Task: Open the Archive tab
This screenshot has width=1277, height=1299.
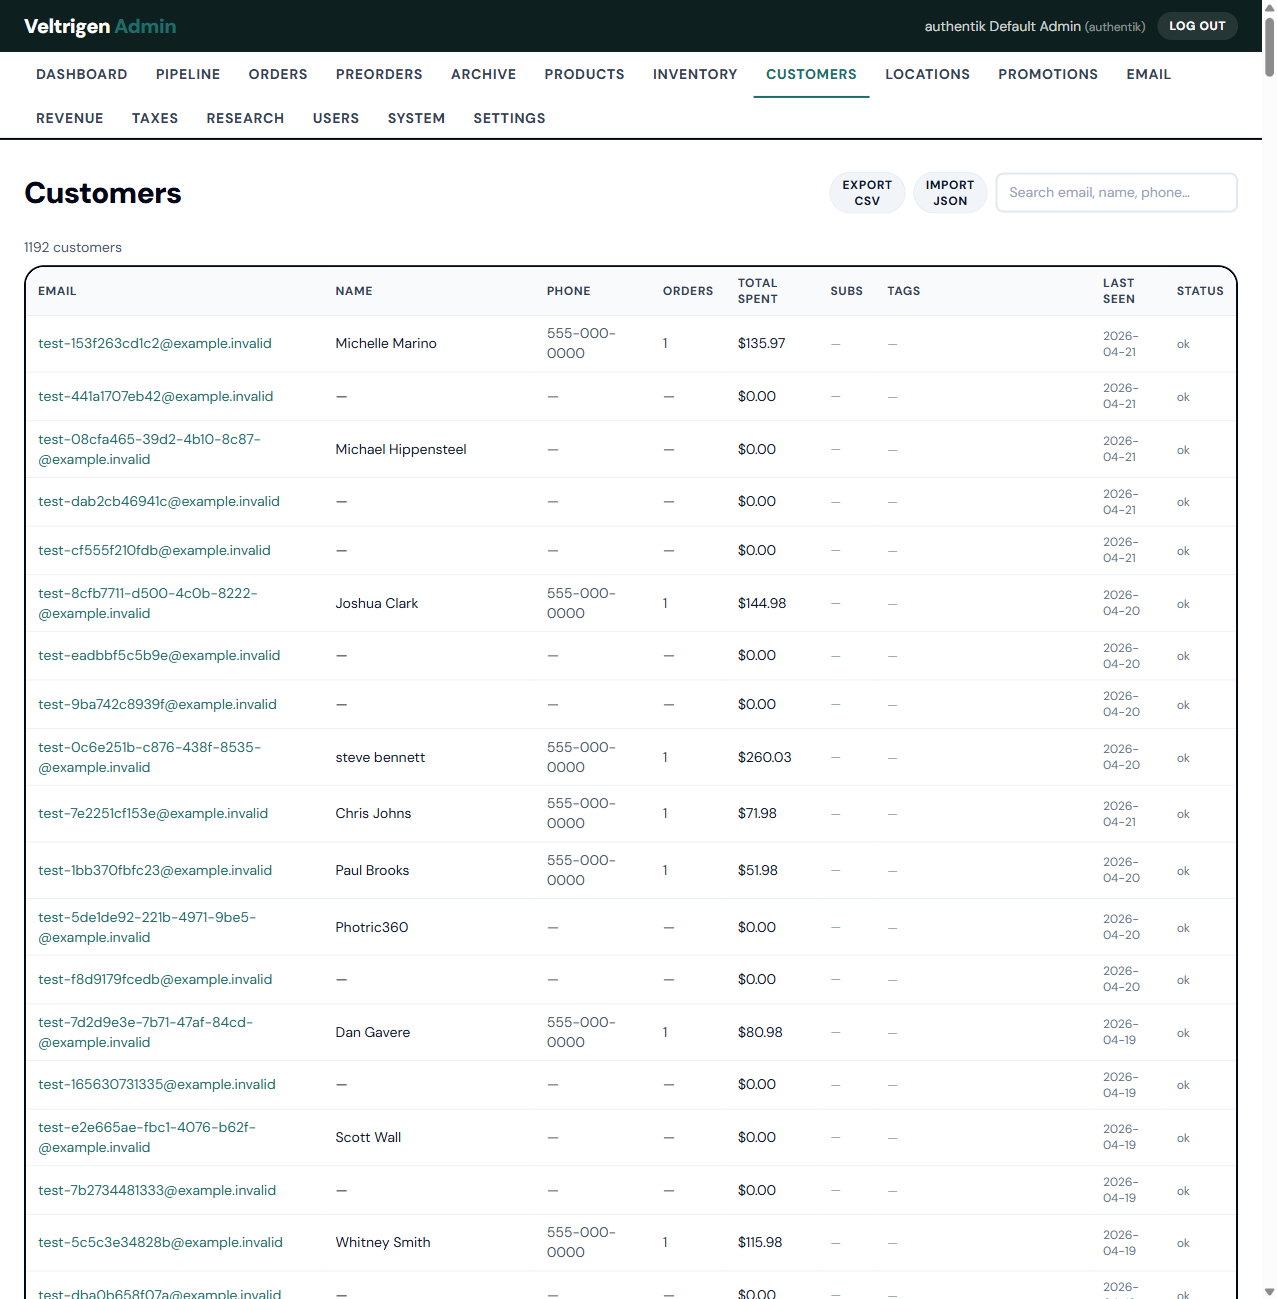Action: 484,74
